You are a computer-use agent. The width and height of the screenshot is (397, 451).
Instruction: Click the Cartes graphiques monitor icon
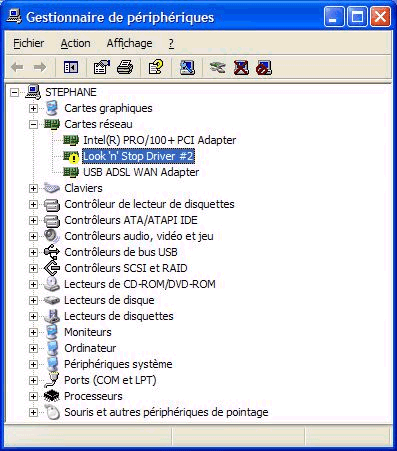point(52,108)
